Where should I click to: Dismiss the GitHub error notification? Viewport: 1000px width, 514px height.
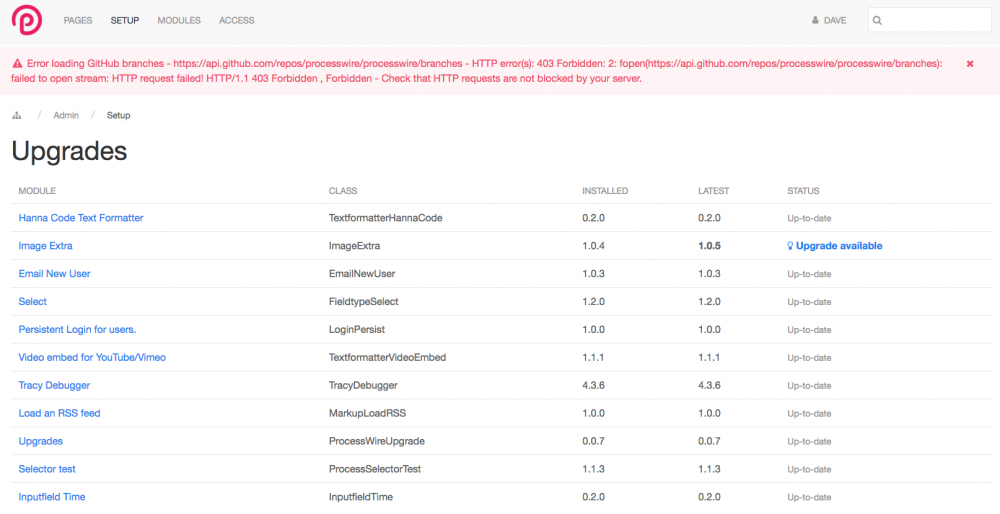969,63
